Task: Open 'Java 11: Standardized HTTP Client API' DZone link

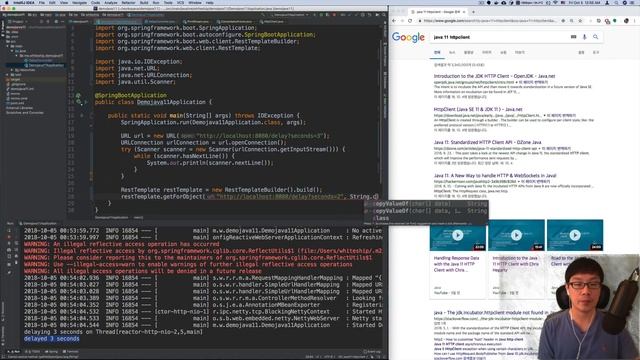Action: [x=487, y=142]
